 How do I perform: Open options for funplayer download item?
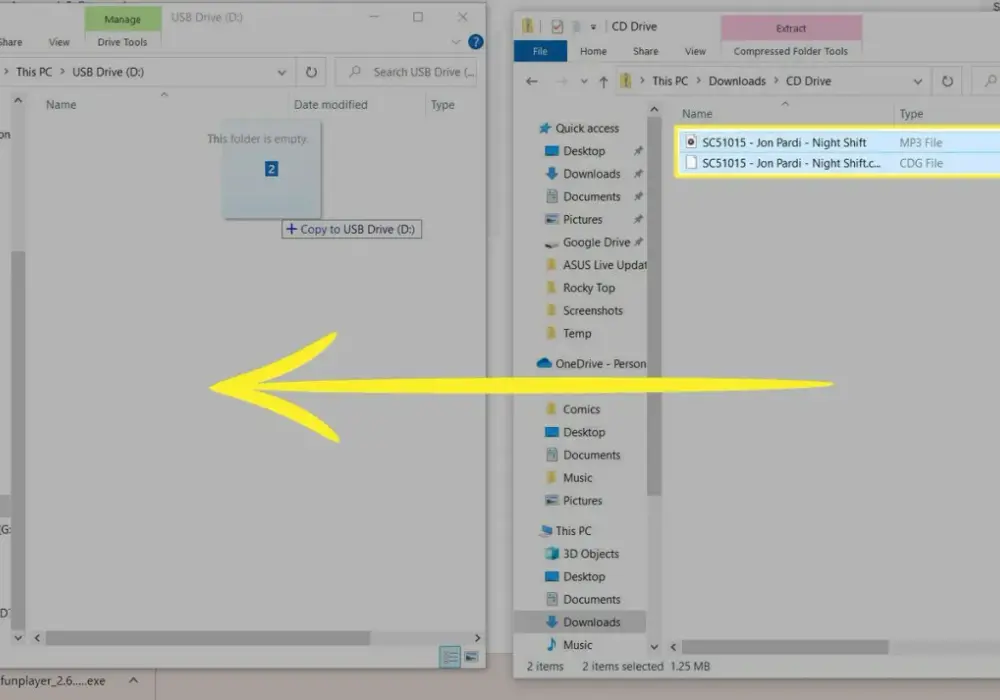[x=133, y=680]
